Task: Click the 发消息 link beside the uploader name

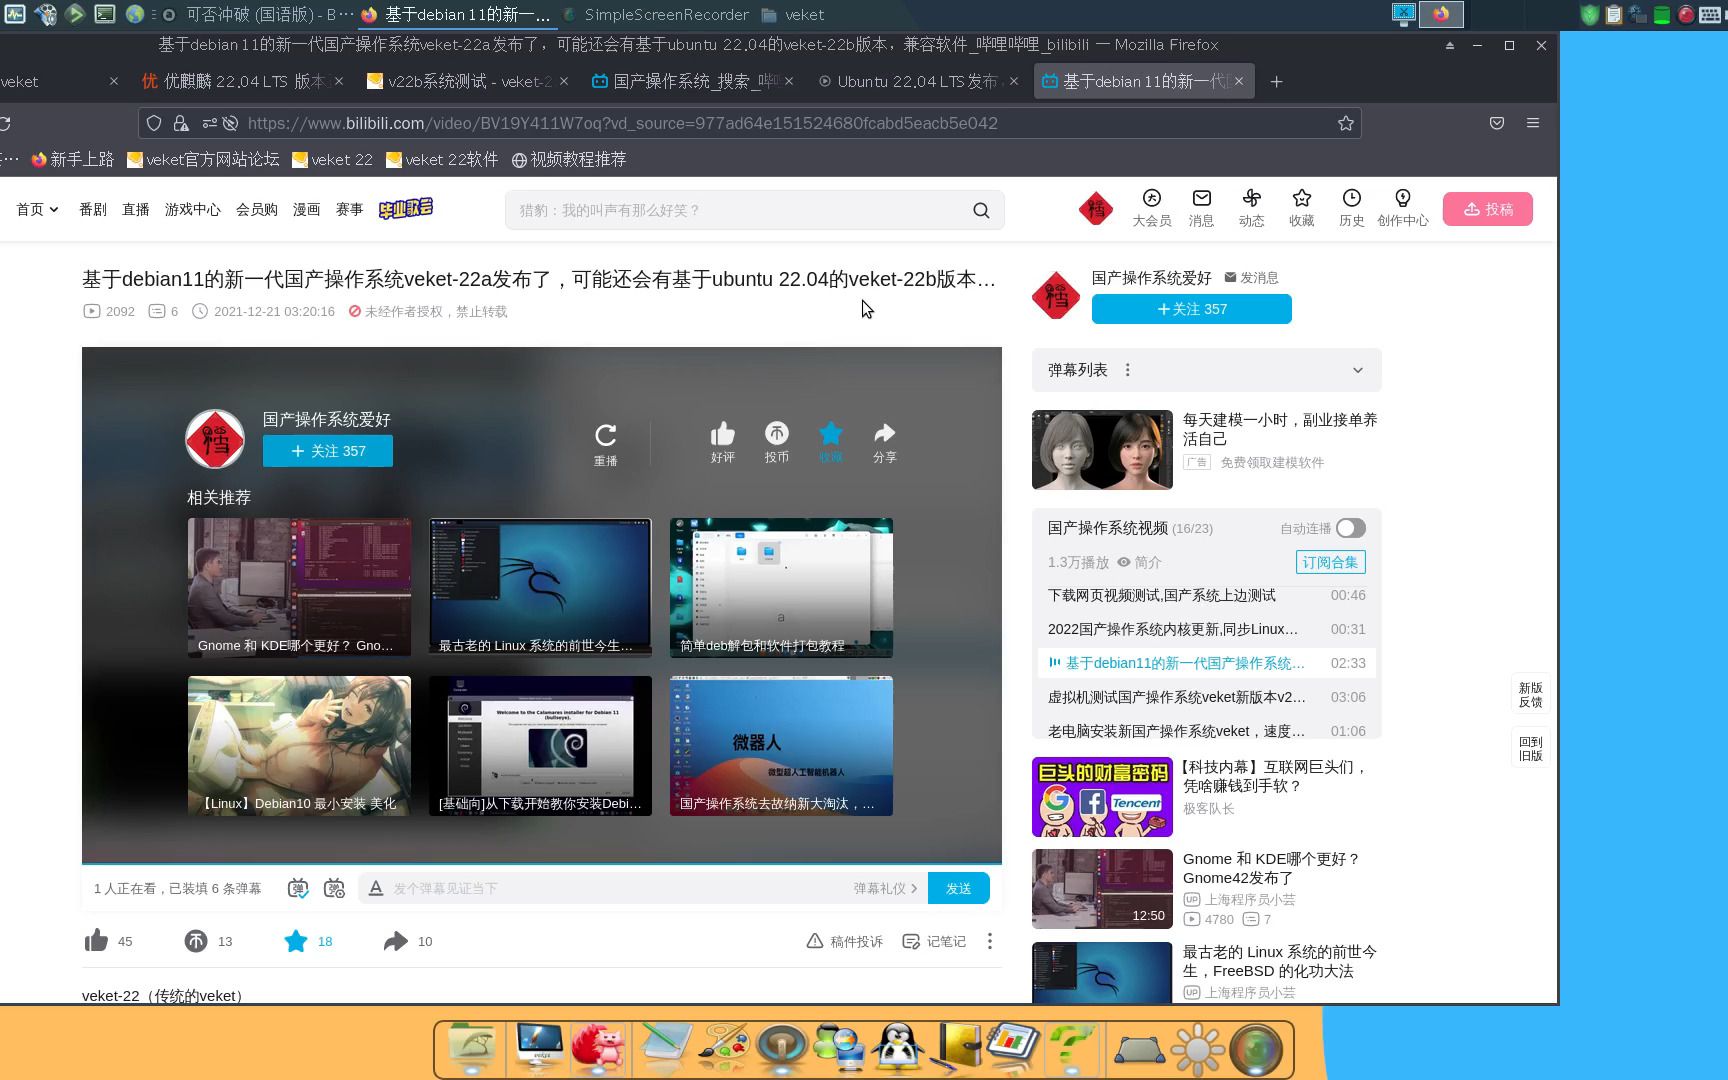Action: pos(1251,278)
